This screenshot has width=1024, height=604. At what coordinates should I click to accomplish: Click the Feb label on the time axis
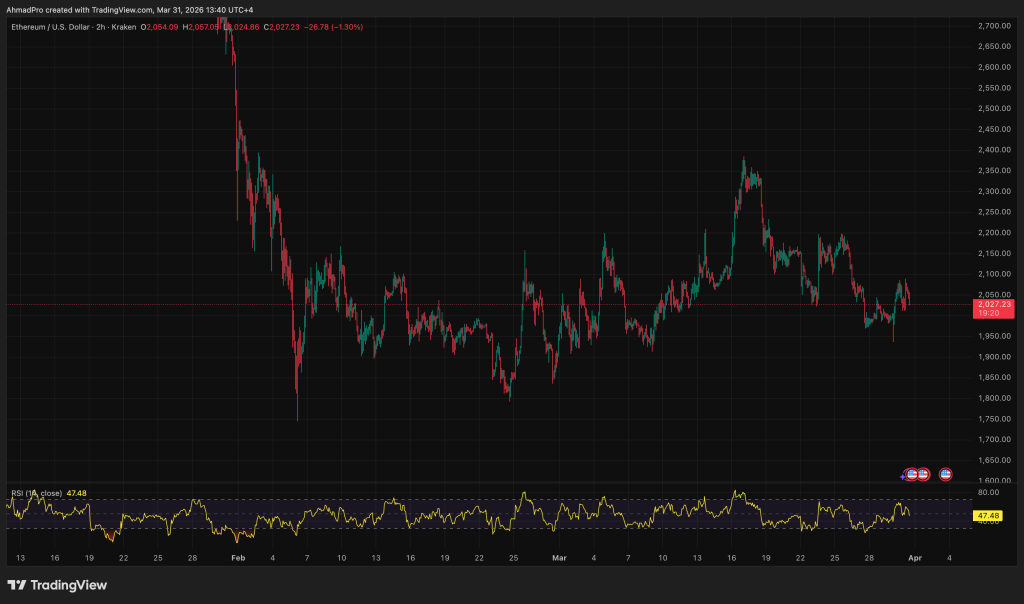click(x=237, y=558)
